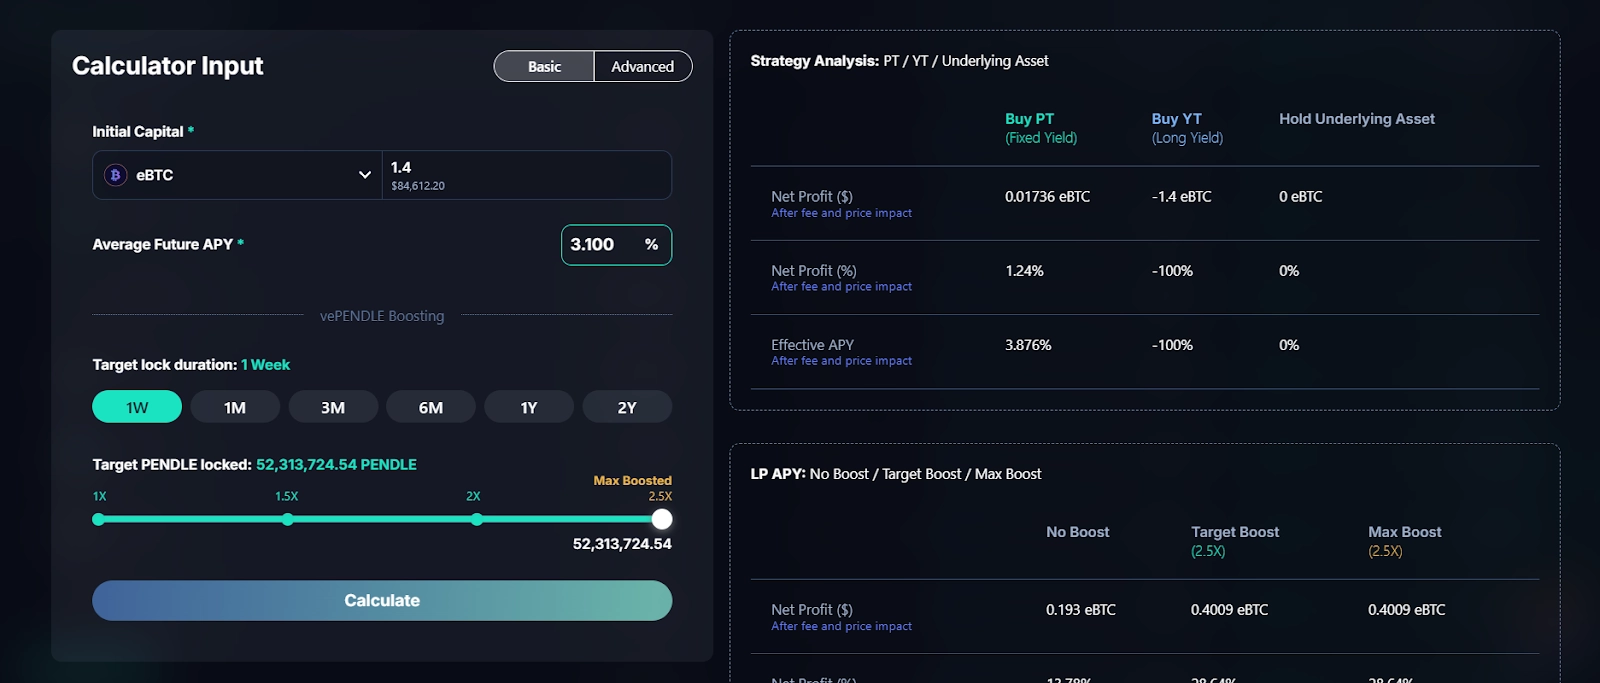Select 3M lock duration
Image resolution: width=1600 pixels, height=683 pixels.
coord(333,407)
